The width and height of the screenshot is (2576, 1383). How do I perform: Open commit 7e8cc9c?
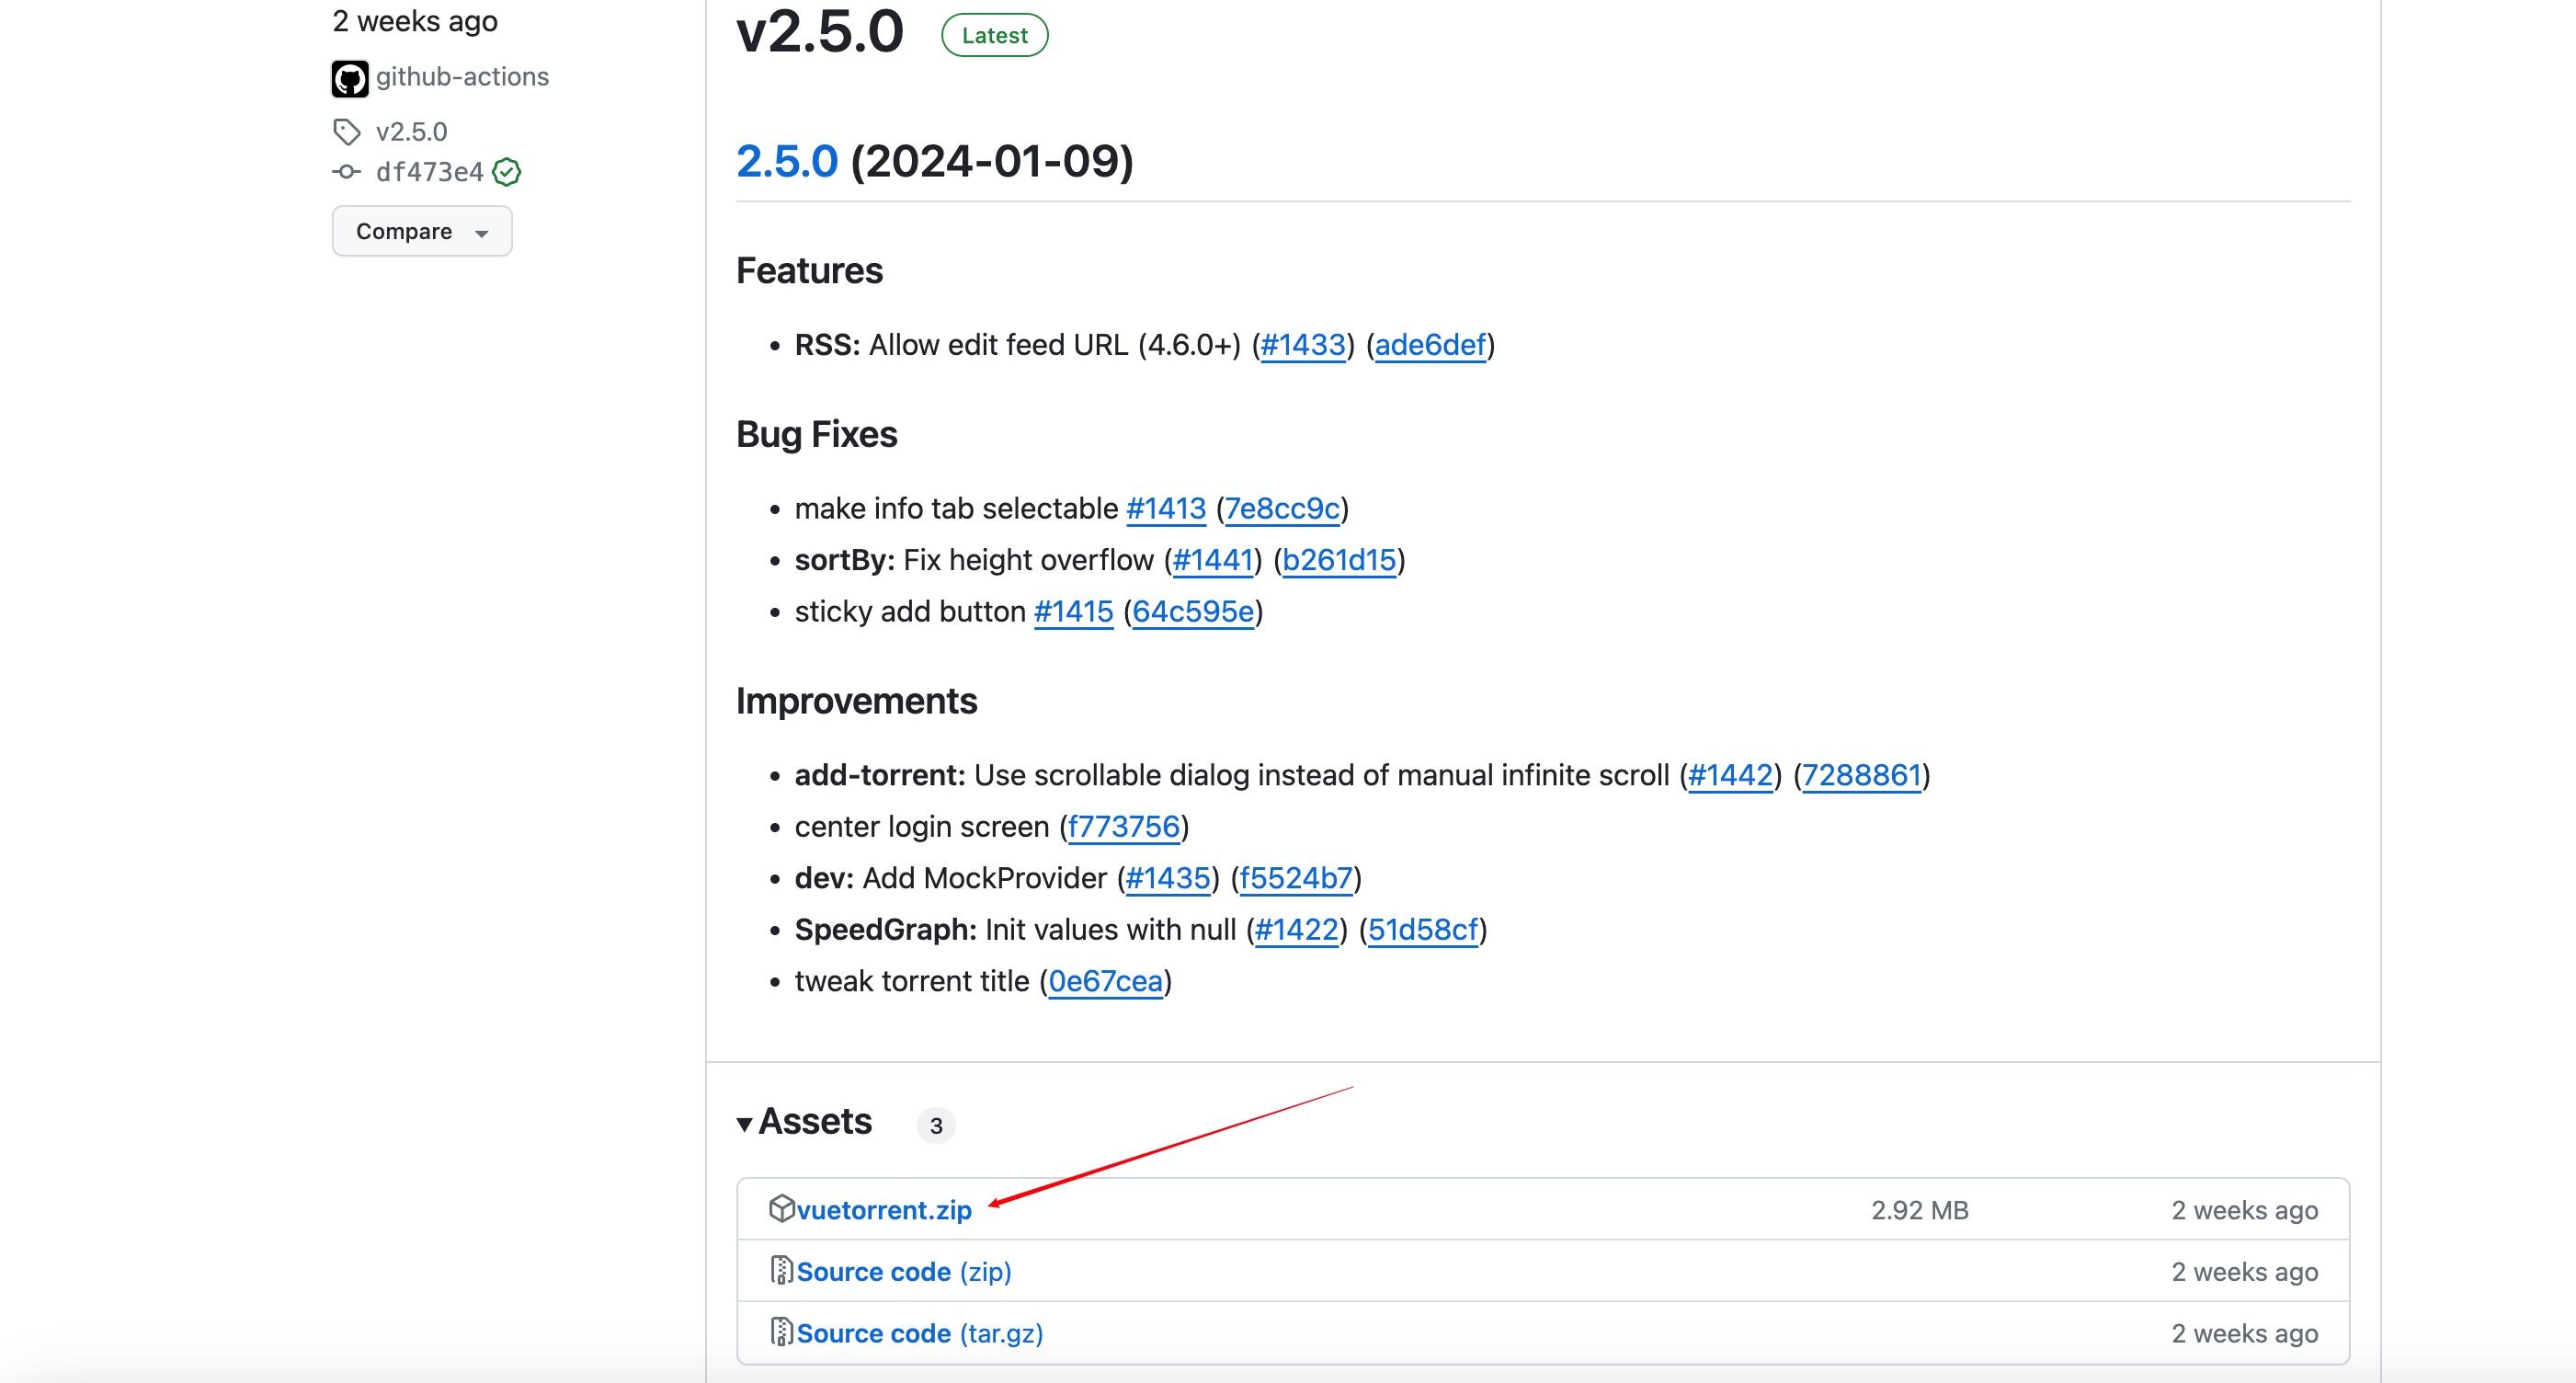point(1282,509)
